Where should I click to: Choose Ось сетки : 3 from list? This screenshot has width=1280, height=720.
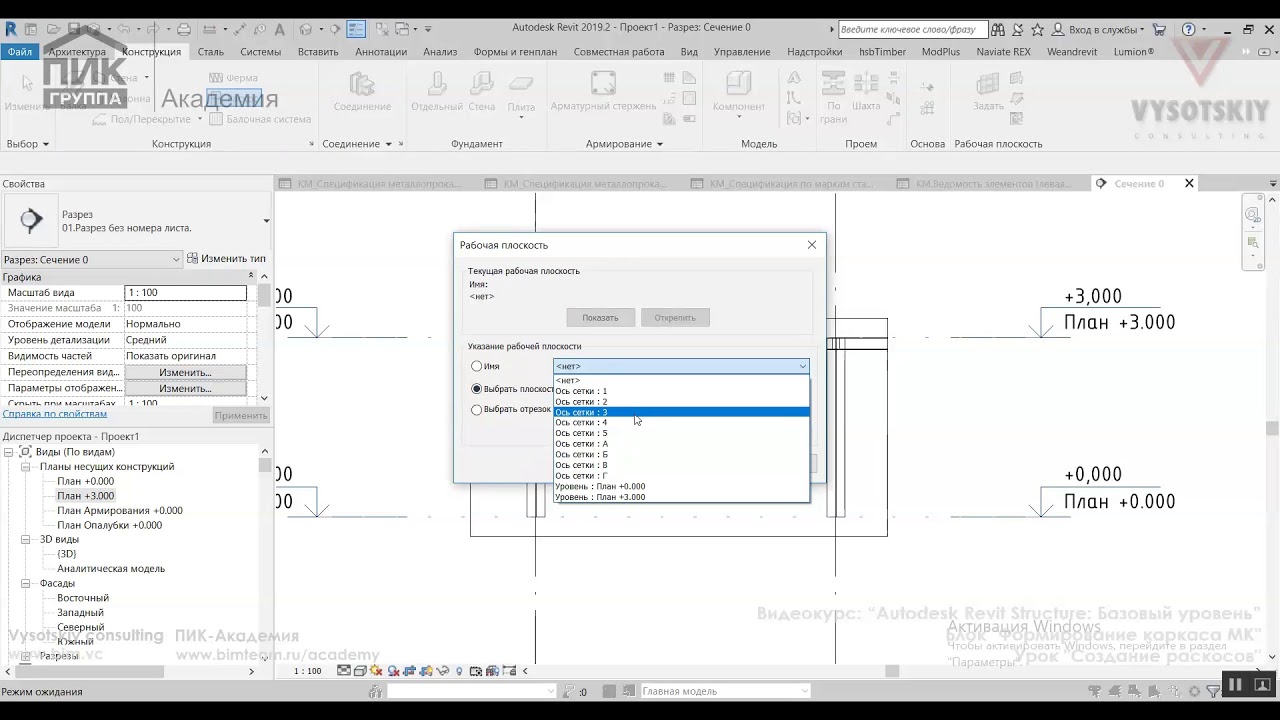tap(681, 412)
